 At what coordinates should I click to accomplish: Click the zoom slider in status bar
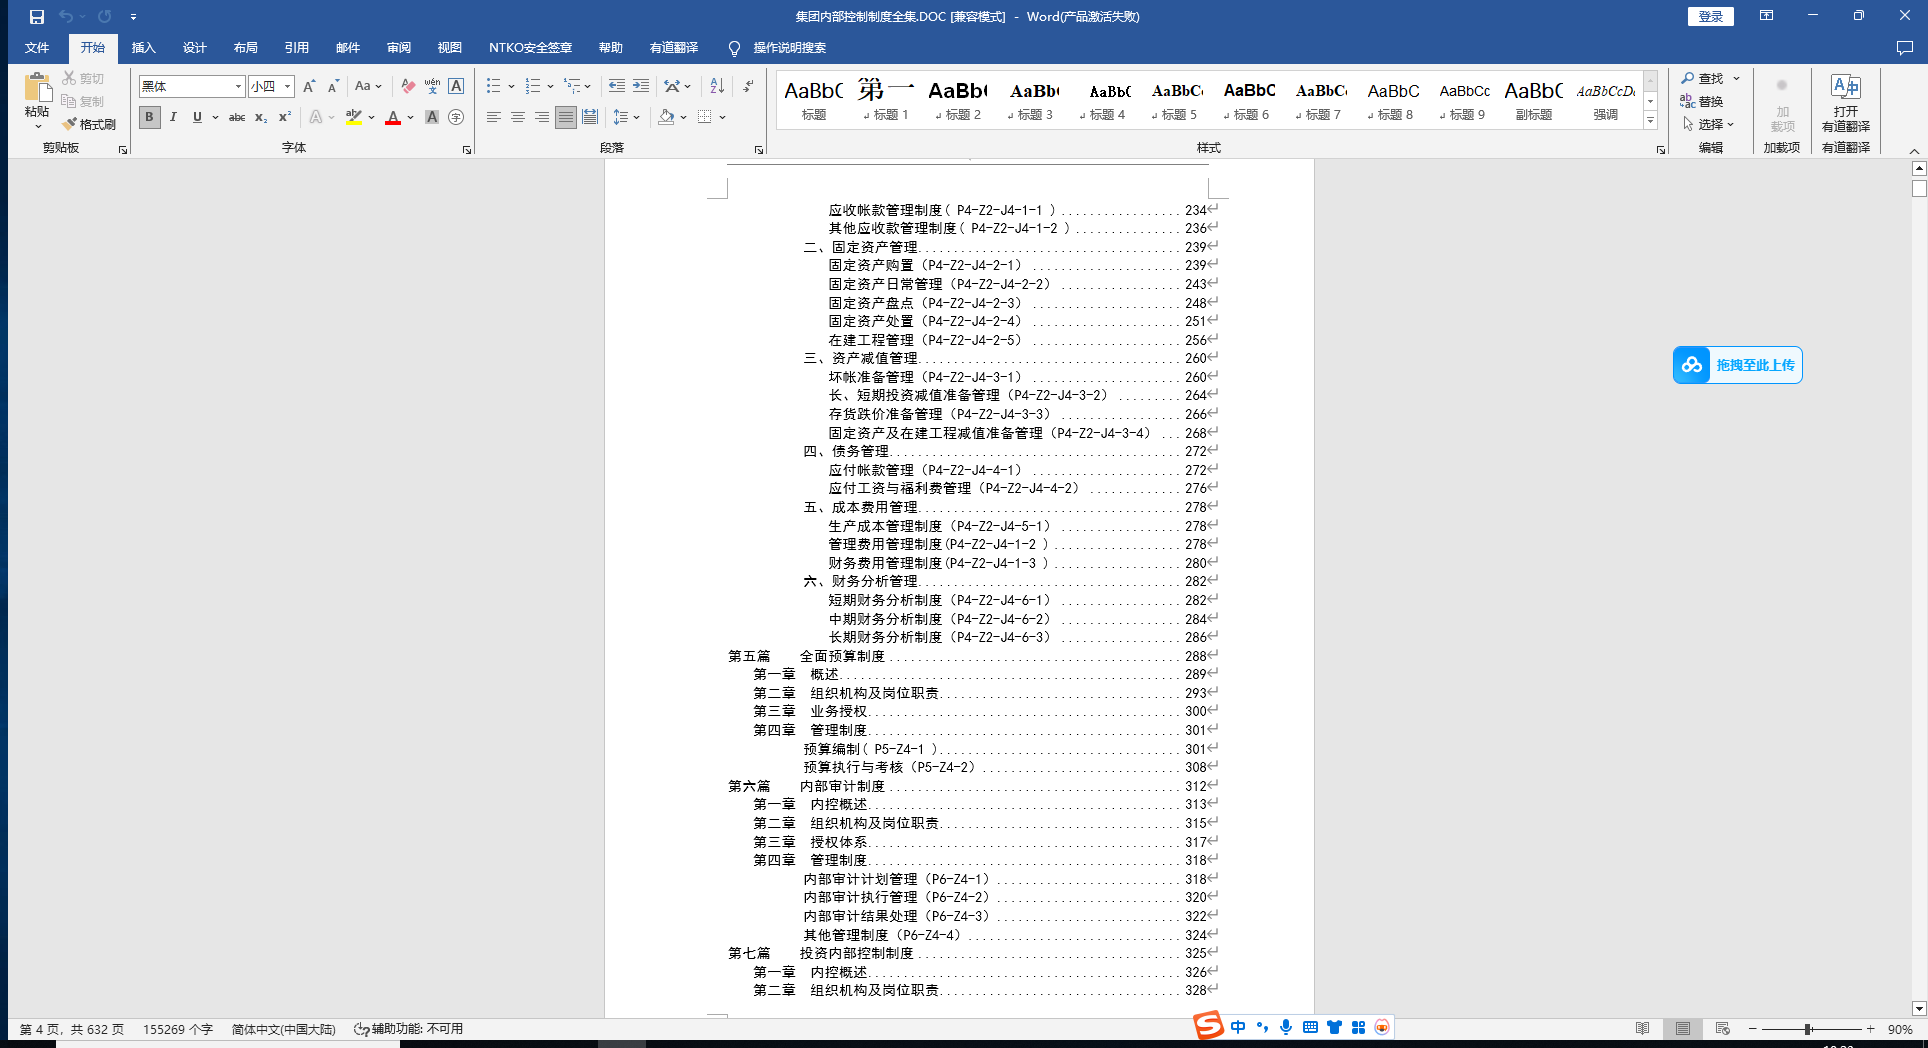click(1808, 1029)
